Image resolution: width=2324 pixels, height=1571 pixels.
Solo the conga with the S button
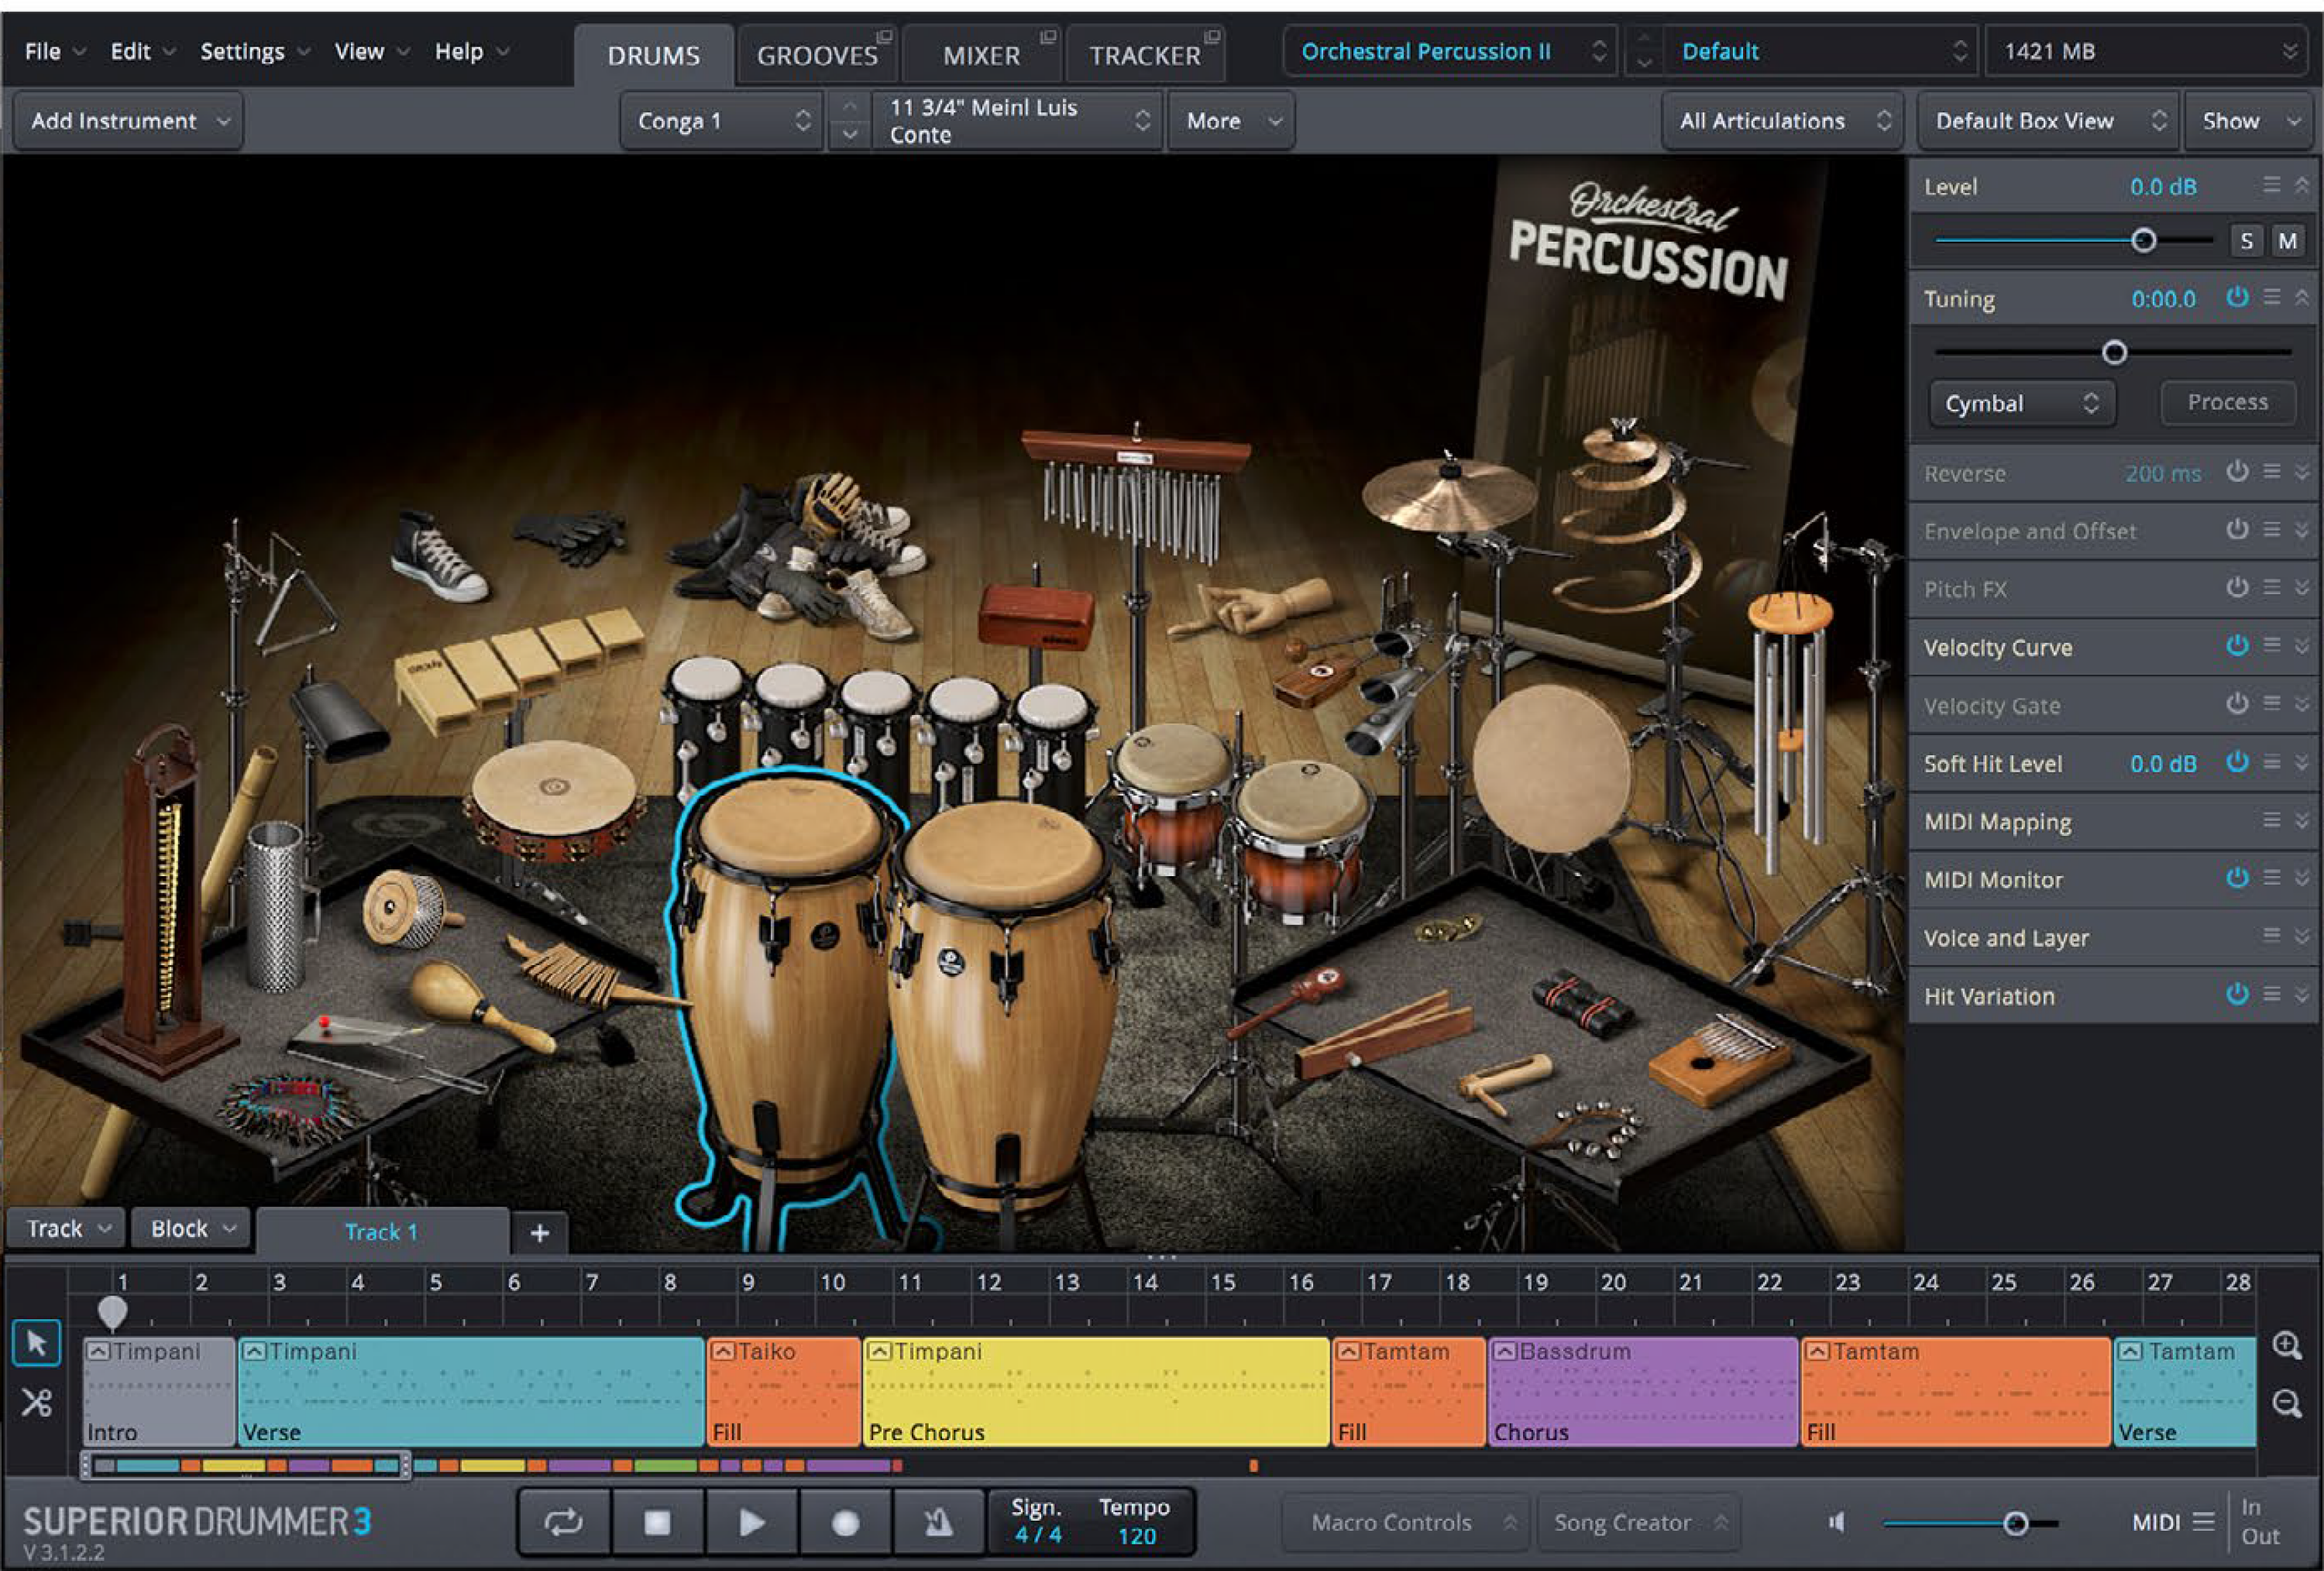2246,240
